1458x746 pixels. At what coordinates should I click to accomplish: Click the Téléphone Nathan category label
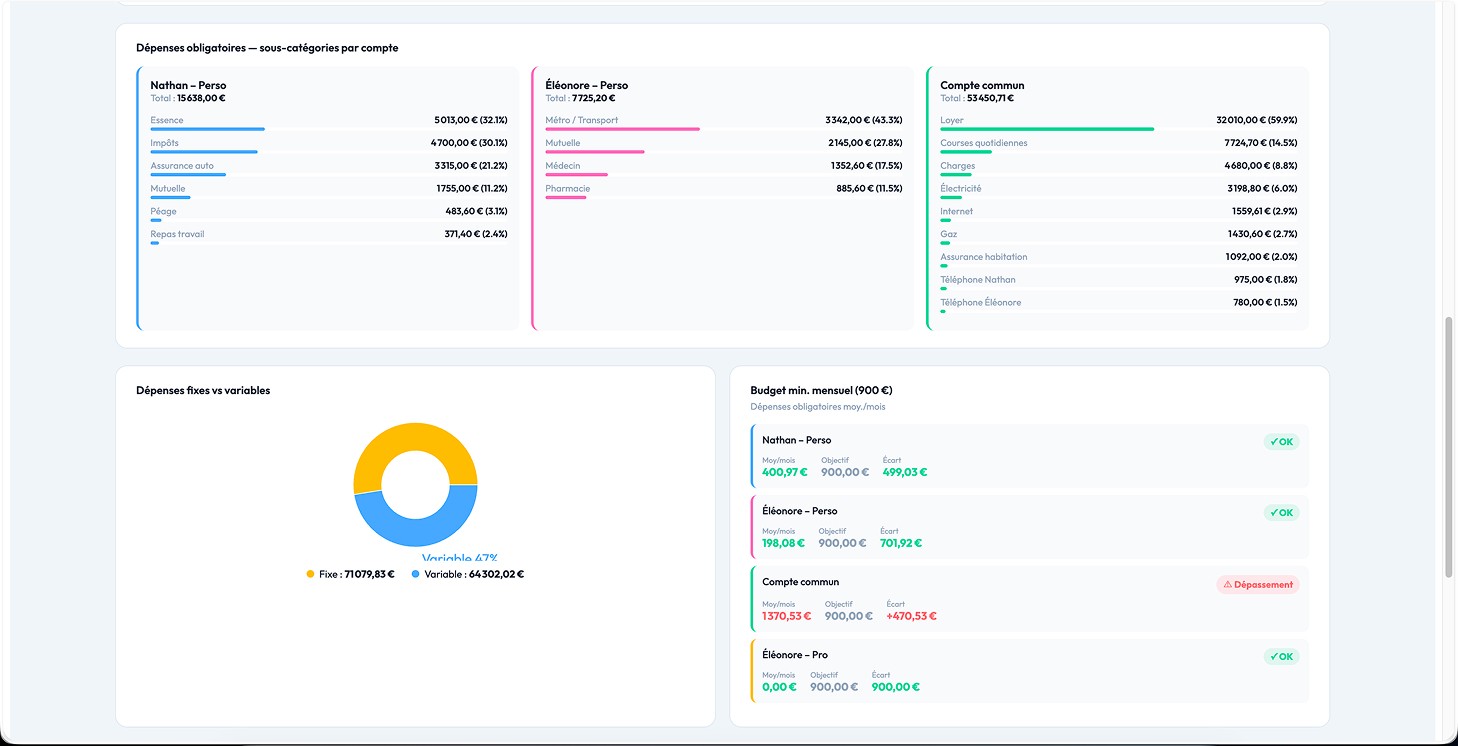pyautogui.click(x=977, y=280)
